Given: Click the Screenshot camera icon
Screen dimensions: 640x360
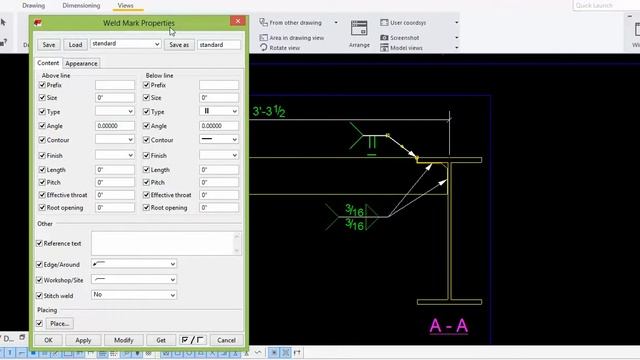Looking at the screenshot, I should pyautogui.click(x=384, y=38).
